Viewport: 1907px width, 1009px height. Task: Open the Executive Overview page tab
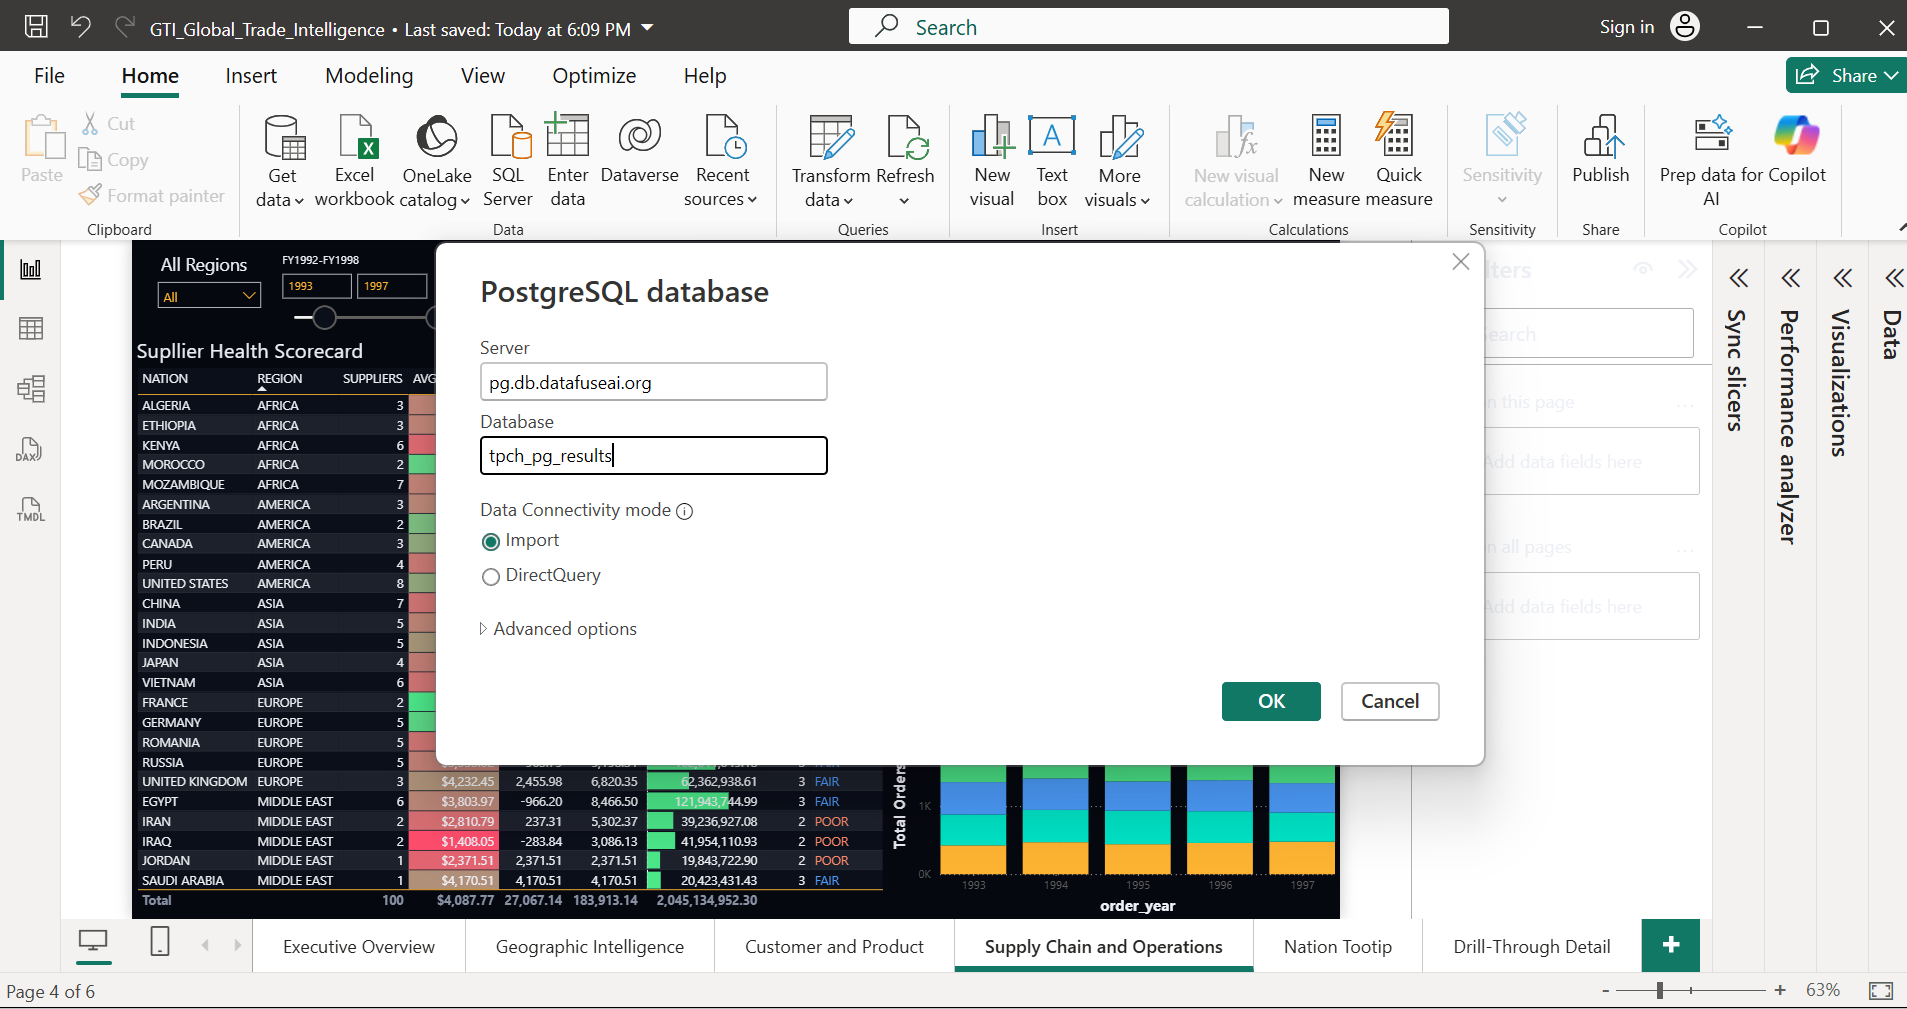tap(359, 946)
